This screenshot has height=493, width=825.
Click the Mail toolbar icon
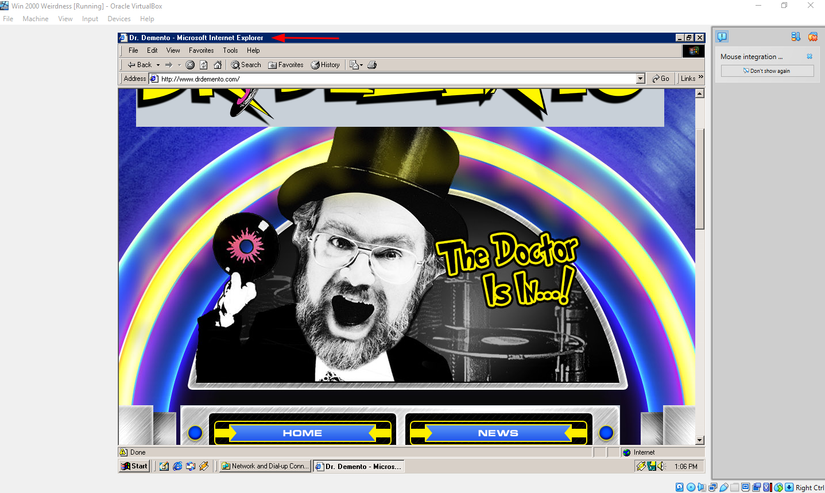(x=356, y=65)
